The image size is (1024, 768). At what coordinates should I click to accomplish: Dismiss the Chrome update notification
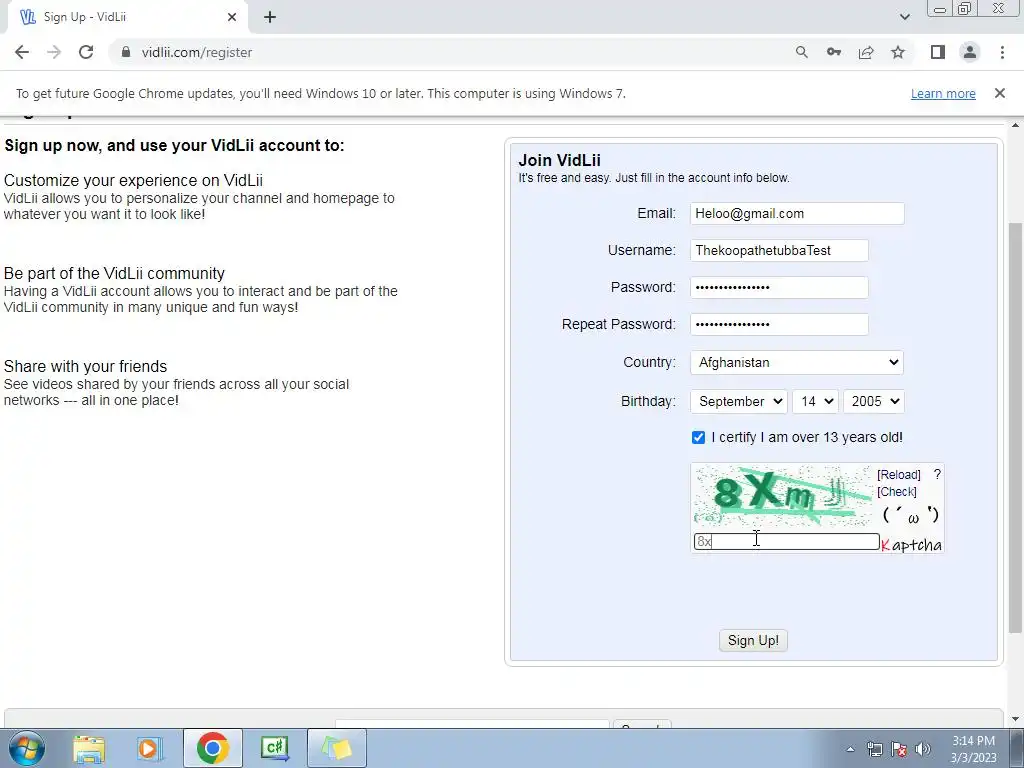pos(999,93)
